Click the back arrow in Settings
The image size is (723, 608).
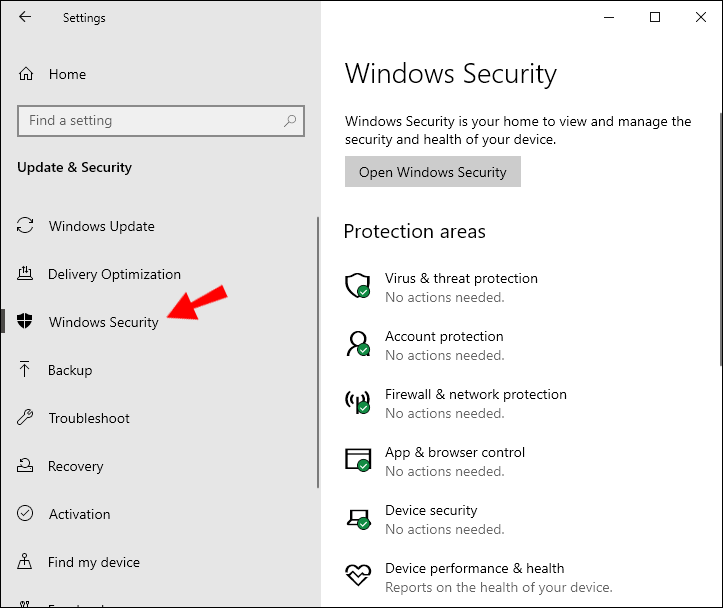[x=25, y=17]
